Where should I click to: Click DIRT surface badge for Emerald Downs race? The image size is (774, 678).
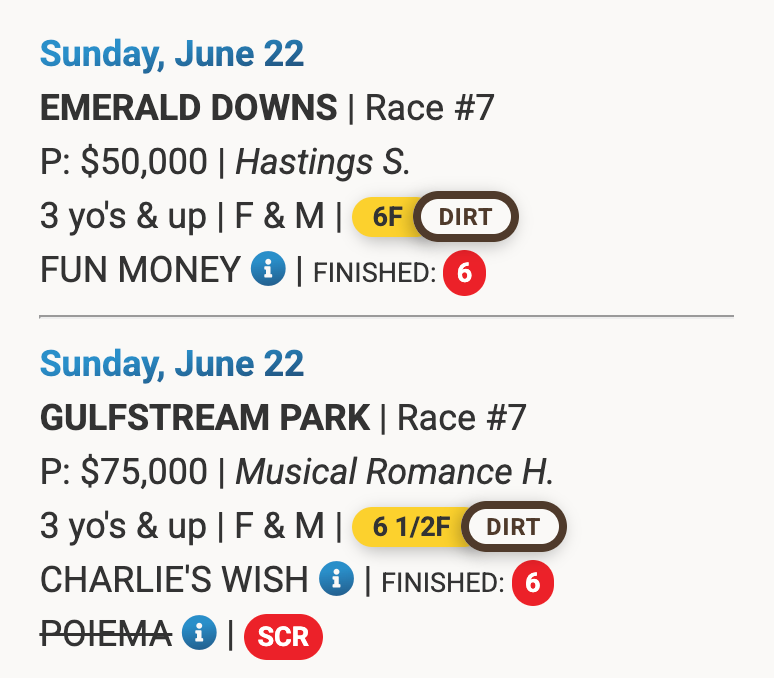[465, 217]
